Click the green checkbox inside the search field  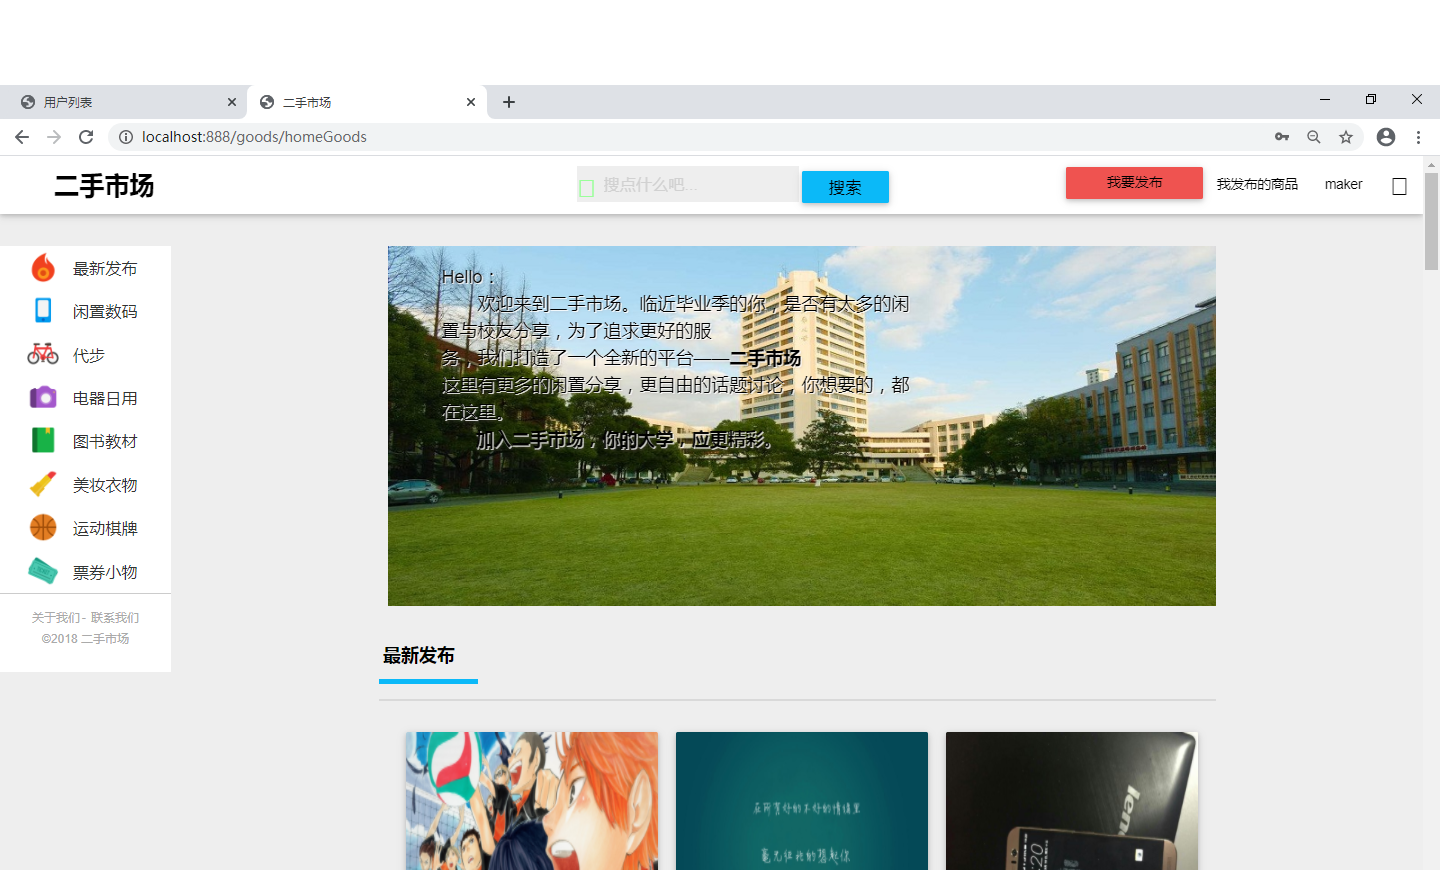[587, 187]
